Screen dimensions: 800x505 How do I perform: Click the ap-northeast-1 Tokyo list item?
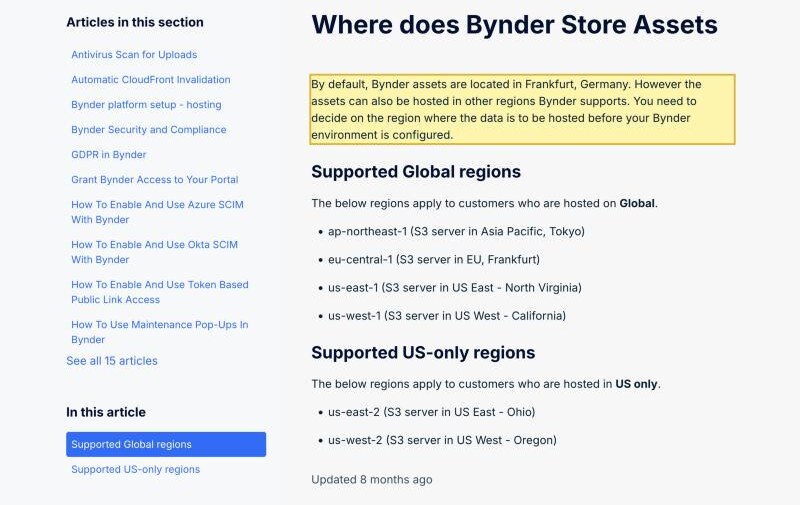[x=456, y=232]
